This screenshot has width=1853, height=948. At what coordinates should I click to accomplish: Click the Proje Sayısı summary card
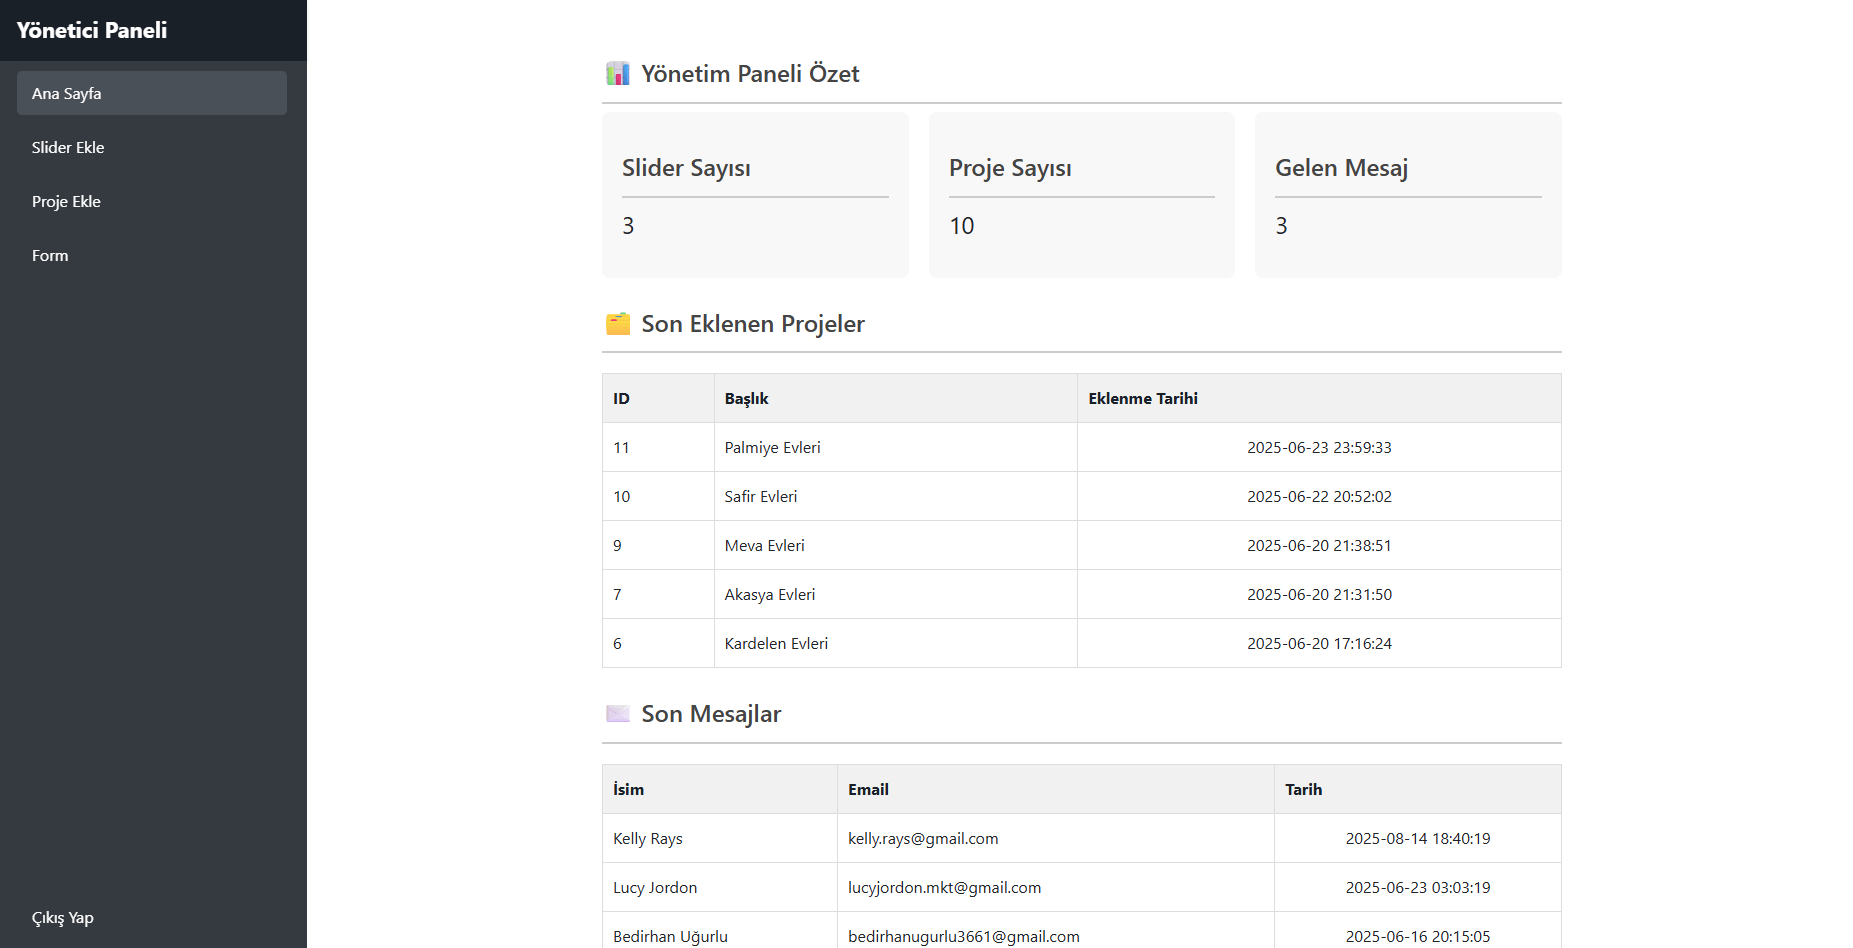1081,195
